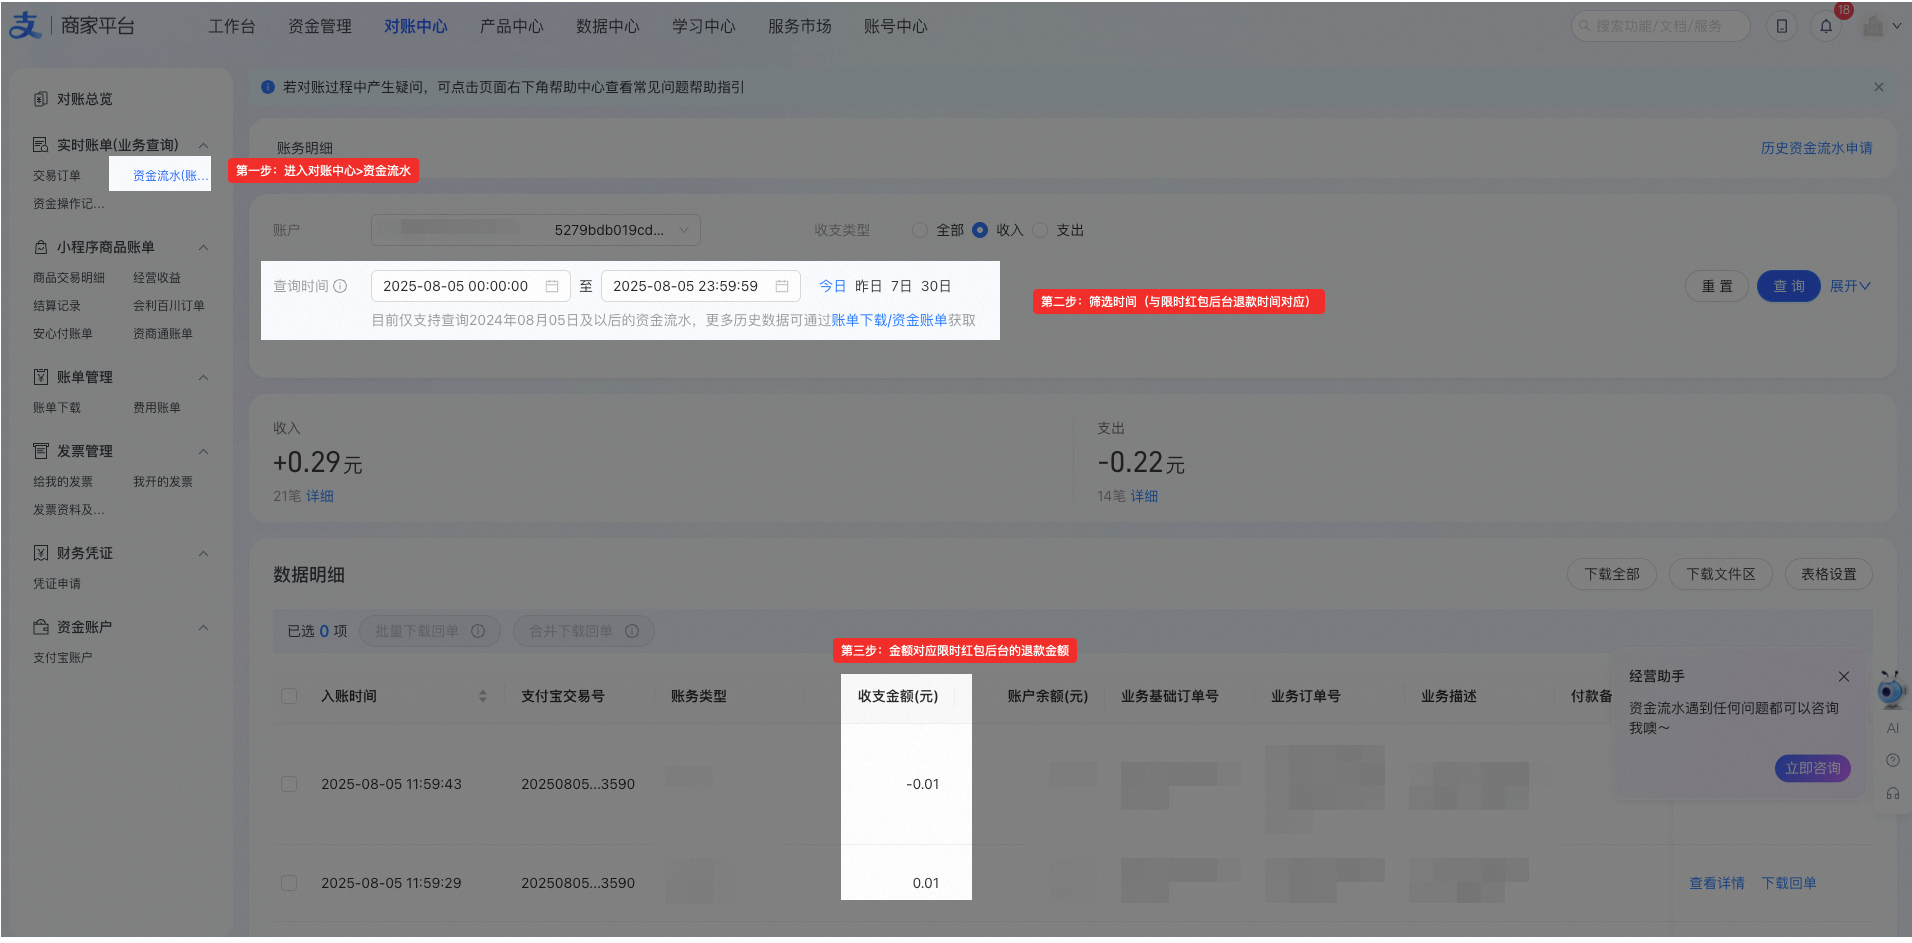Open the notification bell icon

click(x=1826, y=26)
